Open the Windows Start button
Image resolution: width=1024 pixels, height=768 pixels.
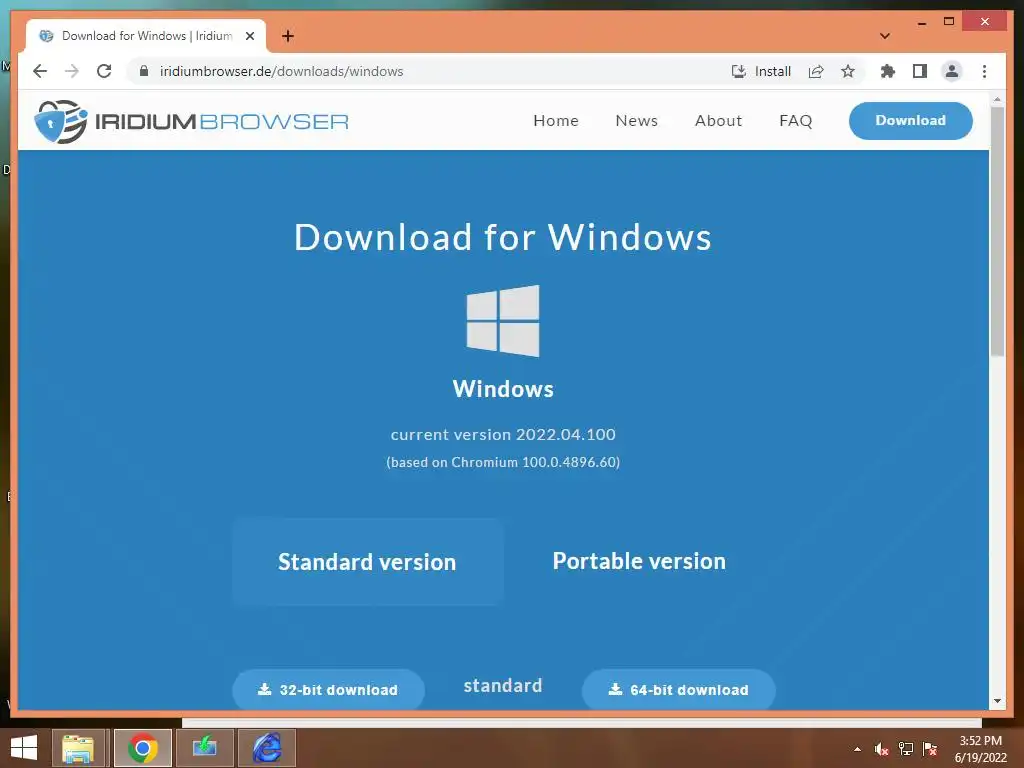24,748
